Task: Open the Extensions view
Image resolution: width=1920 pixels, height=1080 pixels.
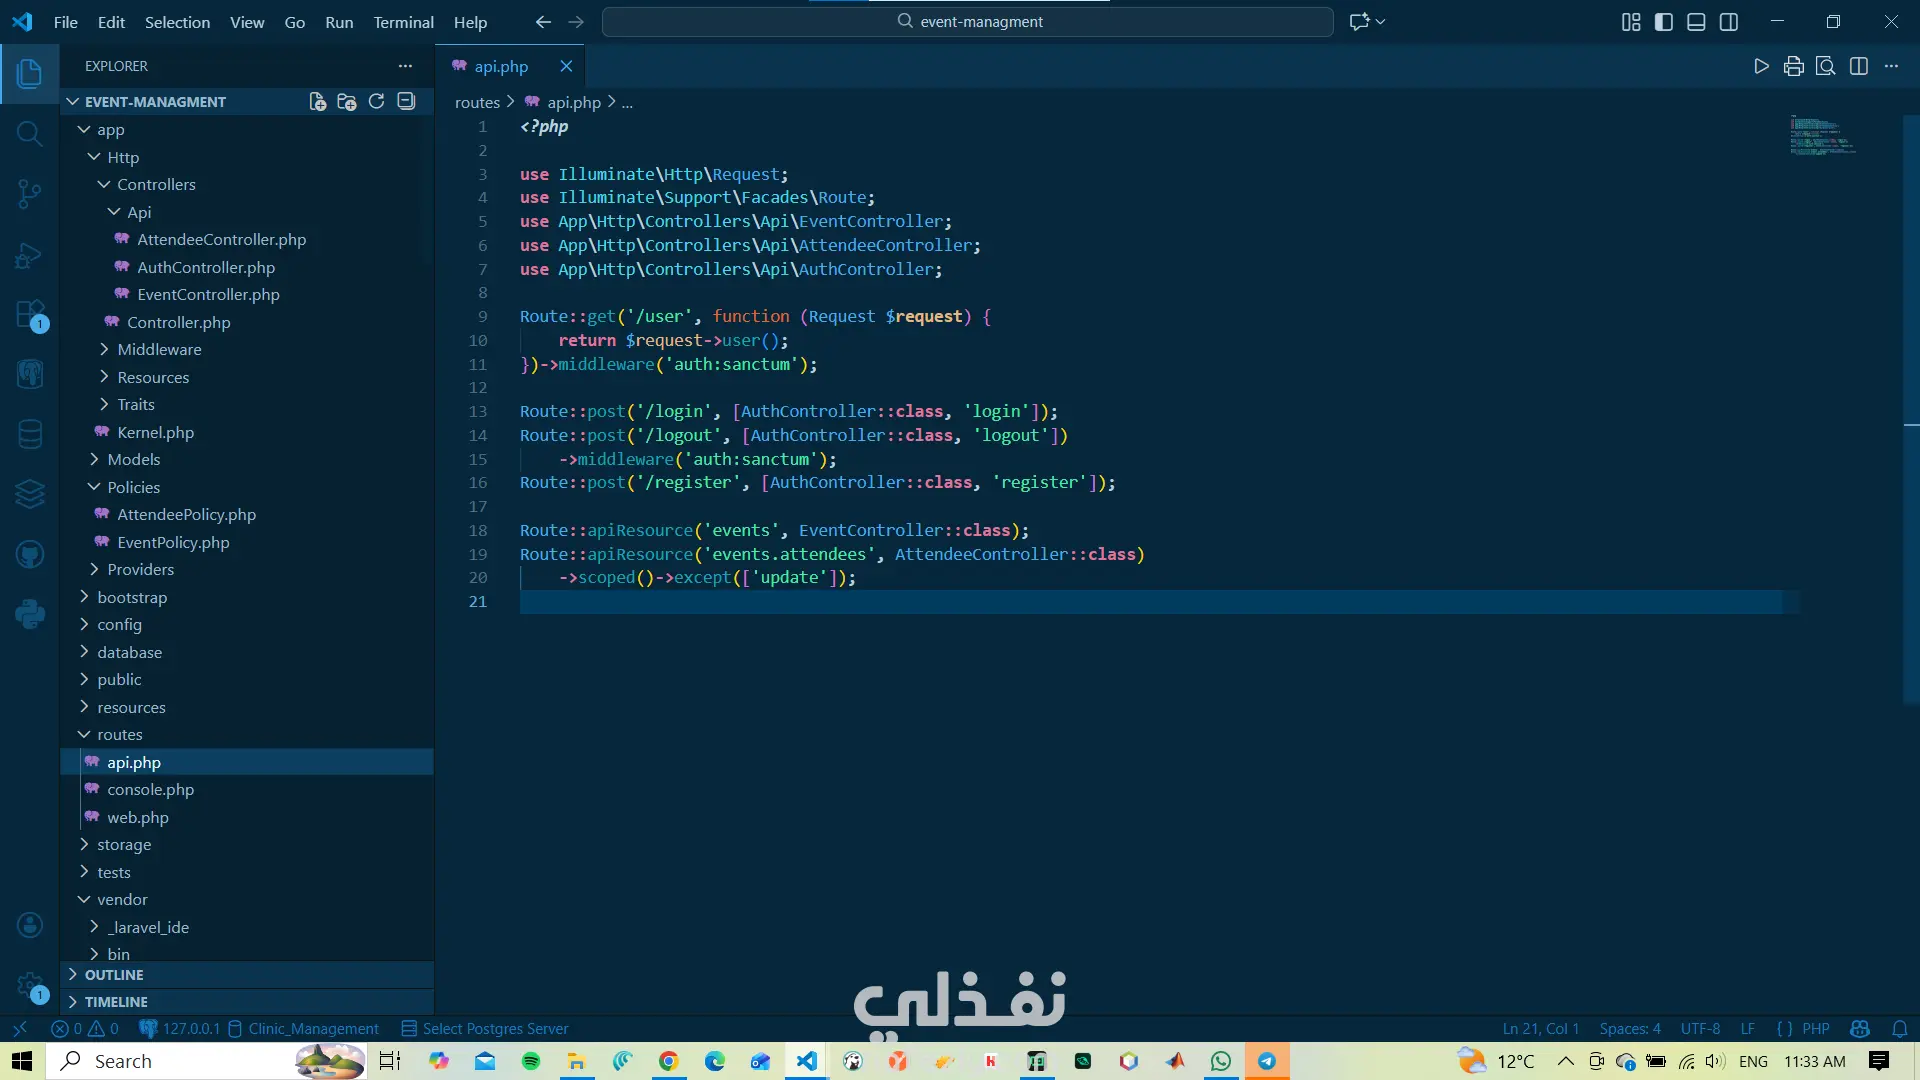Action: point(29,315)
